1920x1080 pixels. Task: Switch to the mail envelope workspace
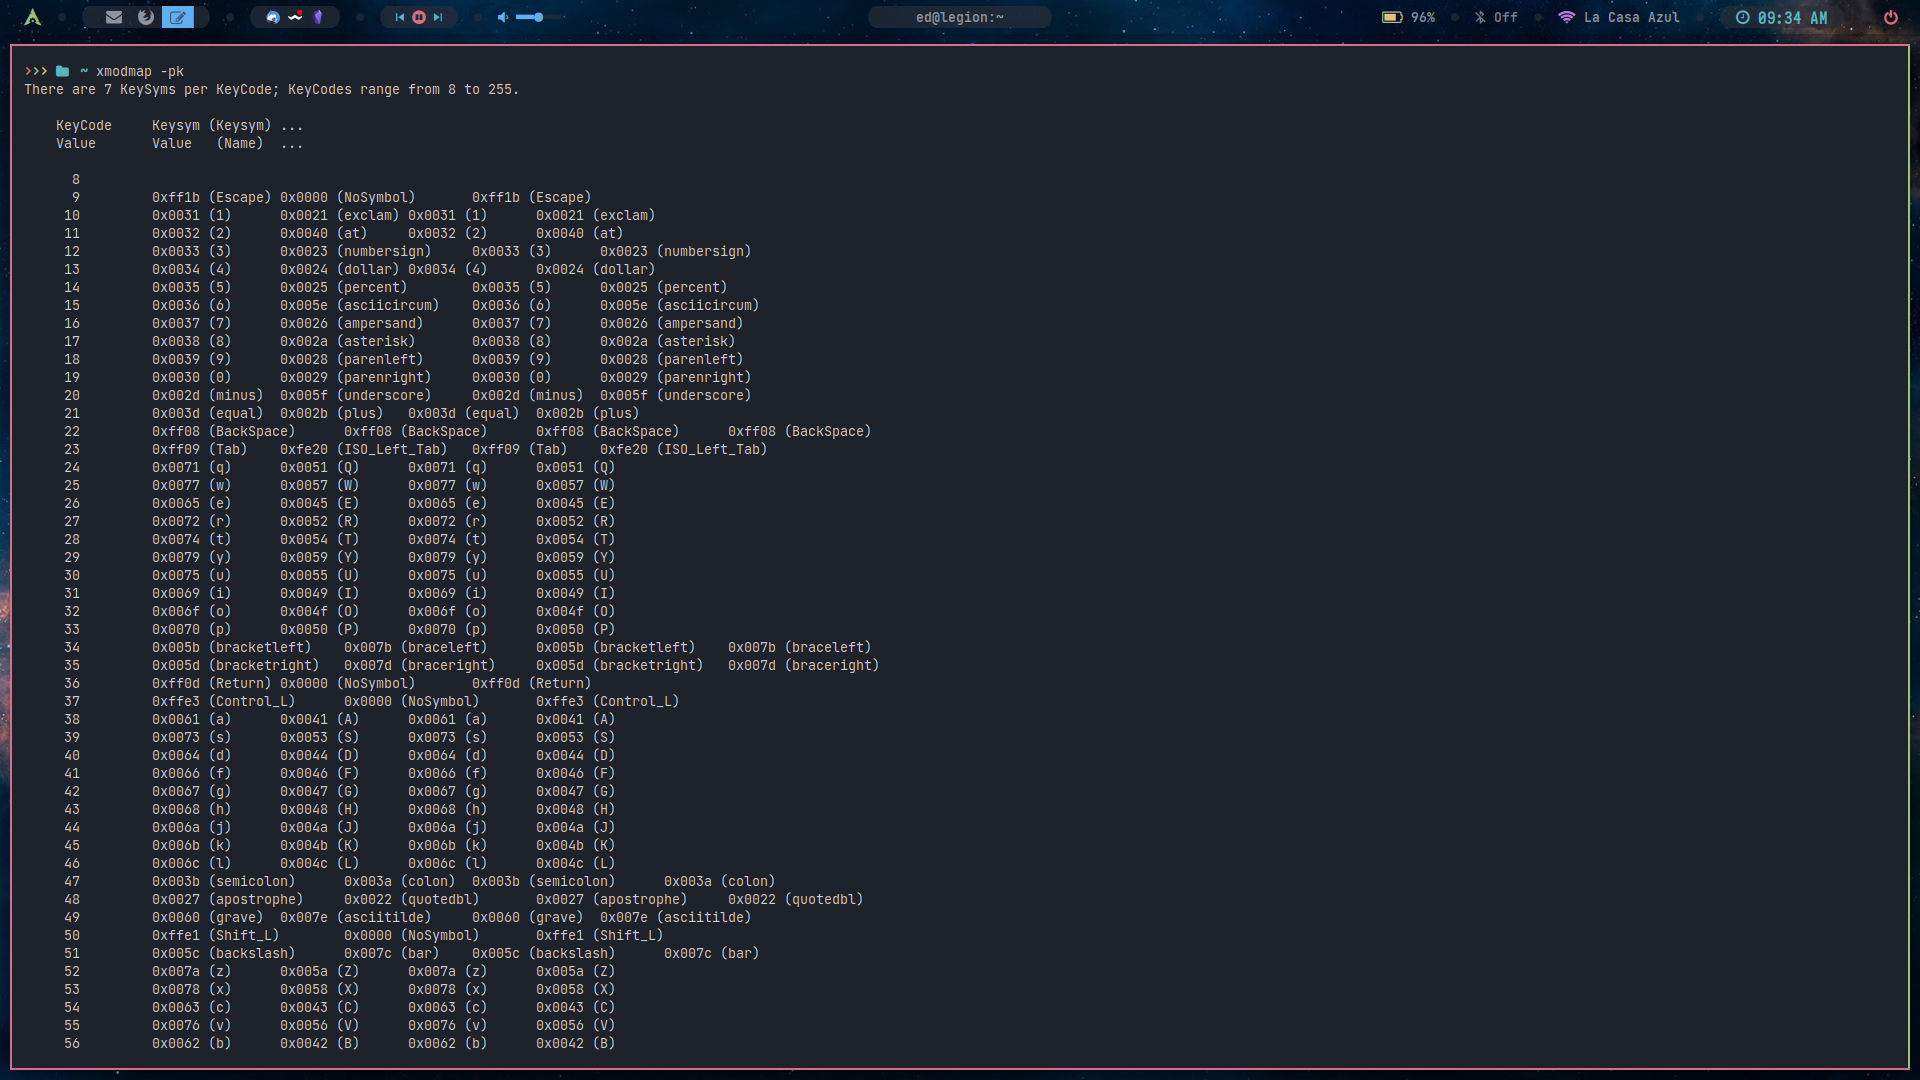click(x=114, y=17)
